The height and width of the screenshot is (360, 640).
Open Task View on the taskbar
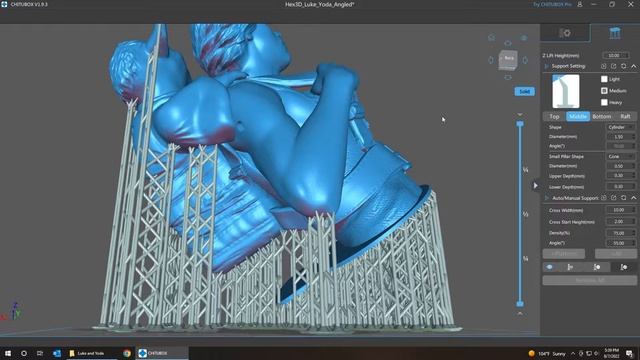click(40, 353)
